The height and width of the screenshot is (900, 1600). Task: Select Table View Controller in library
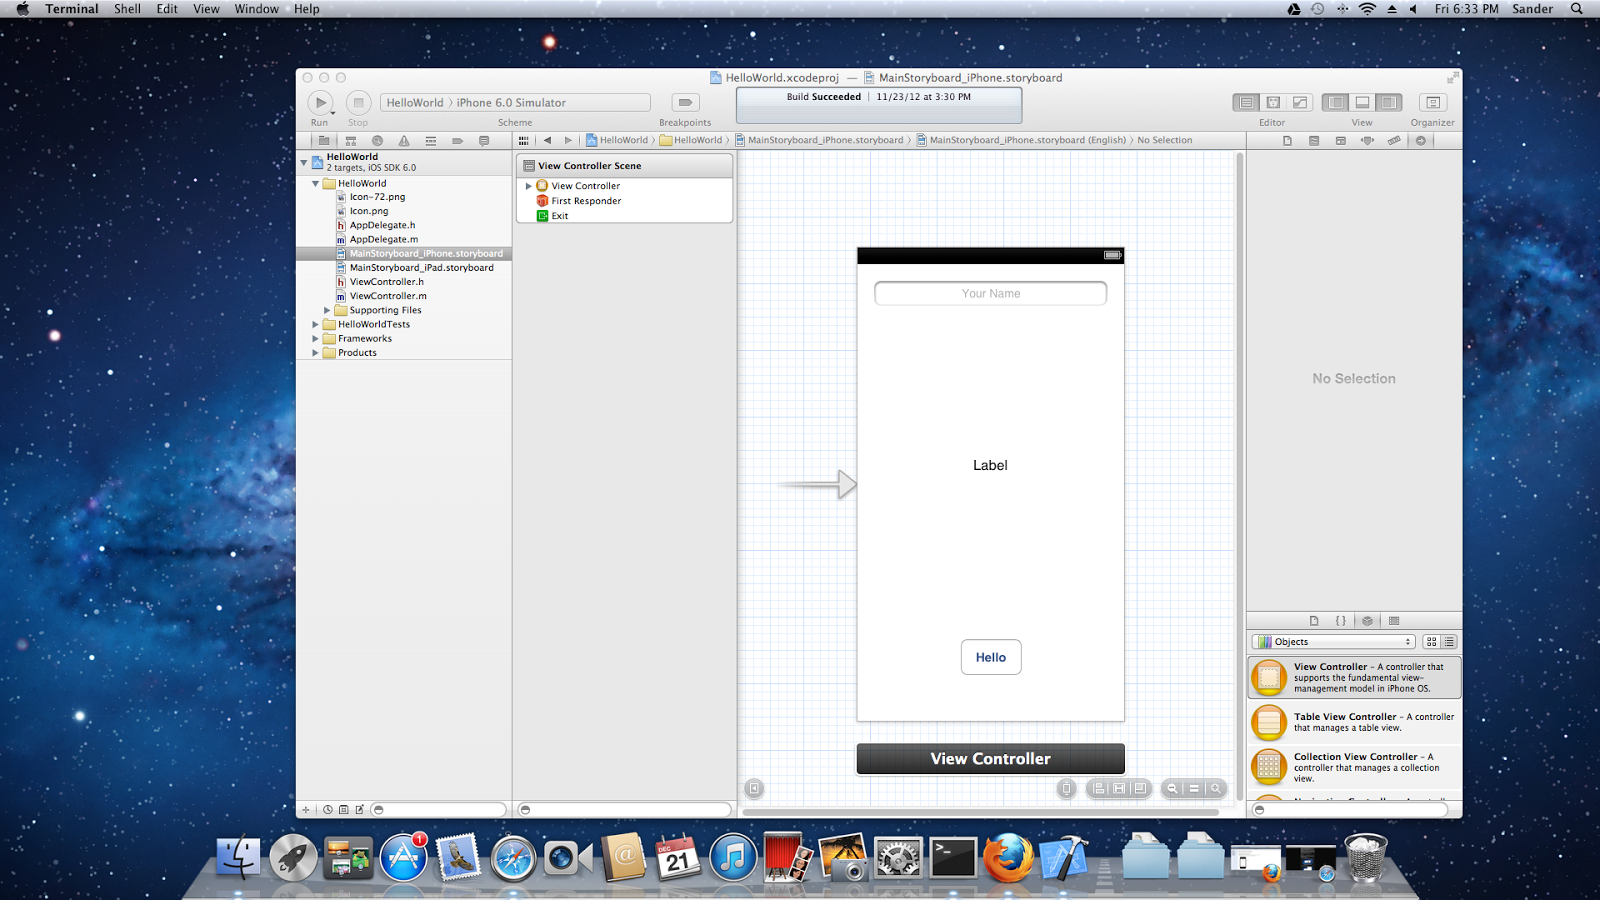pyautogui.click(x=1355, y=722)
